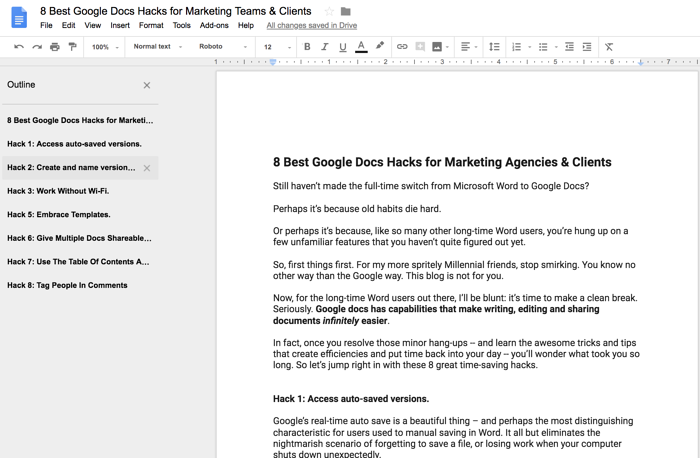Select the Paint format roller
The height and width of the screenshot is (458, 700).
72,46
